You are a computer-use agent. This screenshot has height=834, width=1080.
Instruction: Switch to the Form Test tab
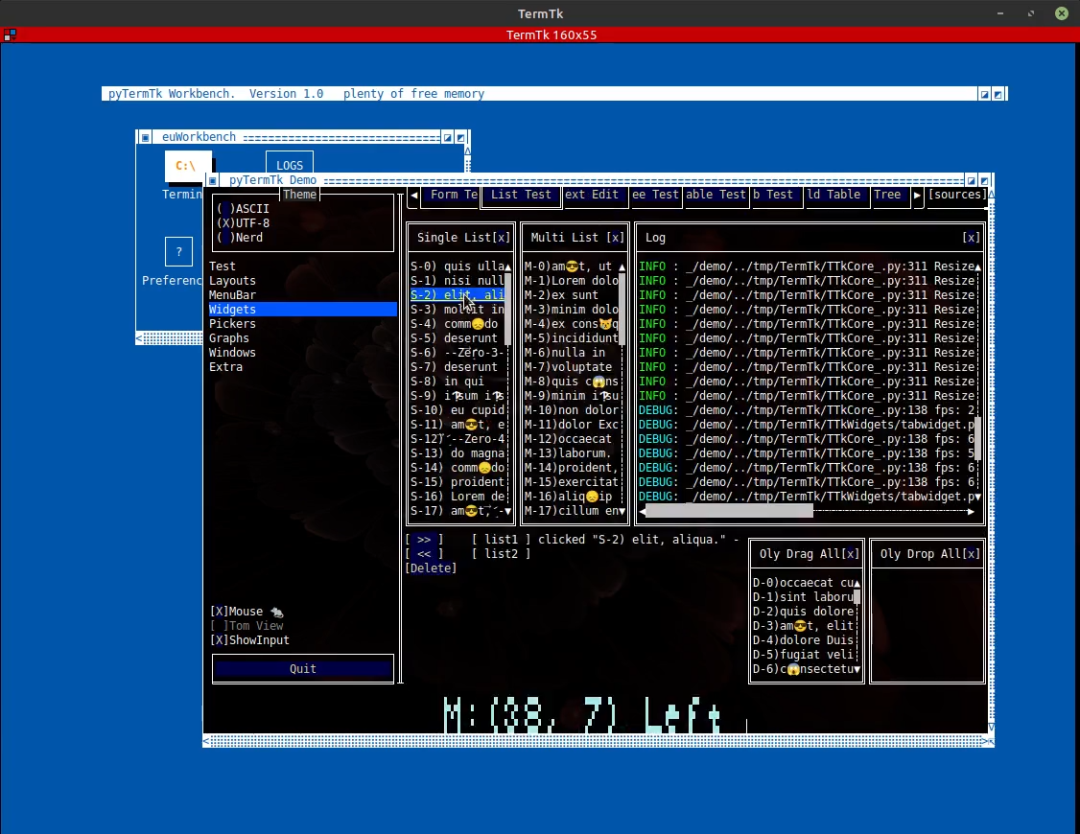coord(451,195)
